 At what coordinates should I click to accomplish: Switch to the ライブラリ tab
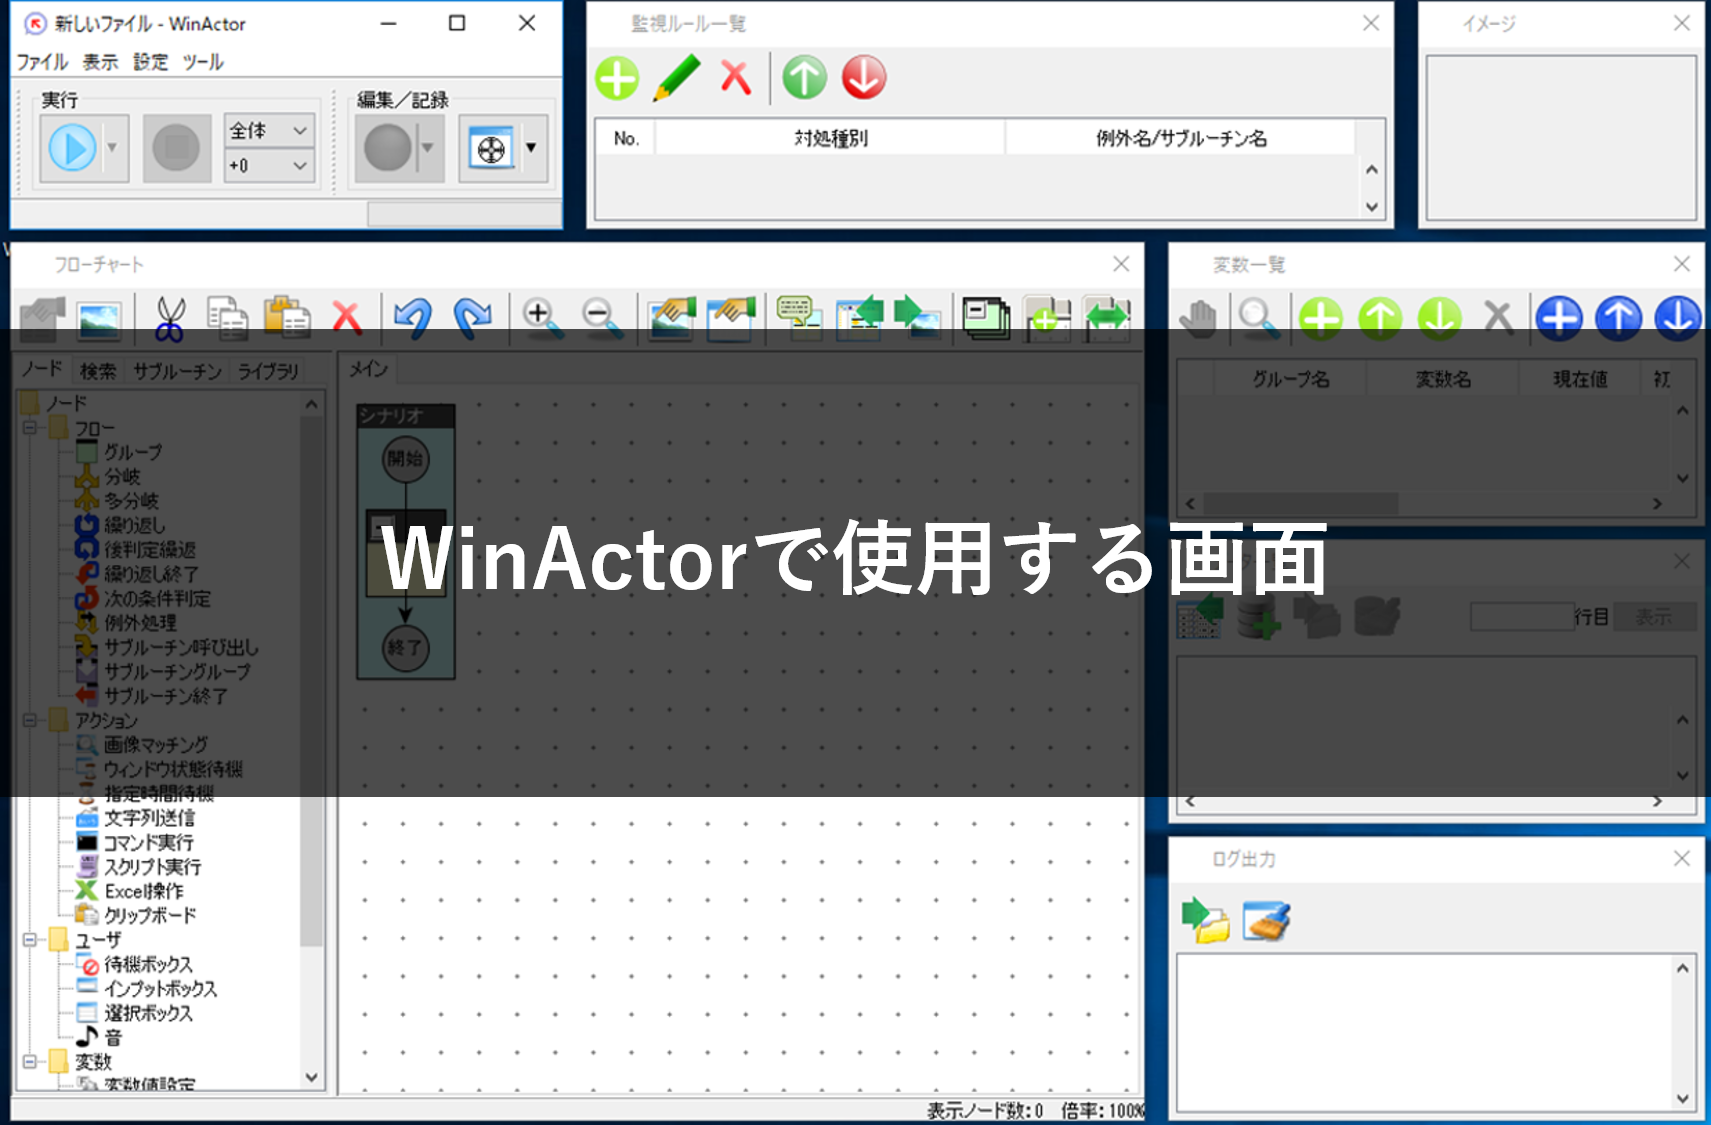[x=268, y=371]
